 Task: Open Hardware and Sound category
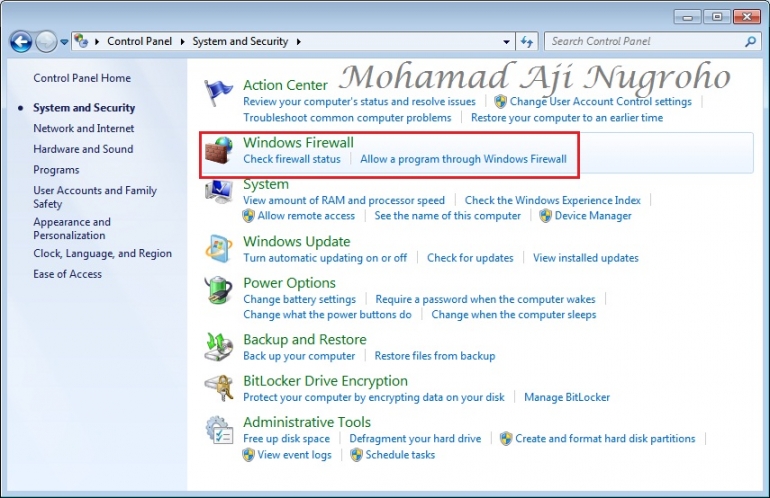coord(83,149)
